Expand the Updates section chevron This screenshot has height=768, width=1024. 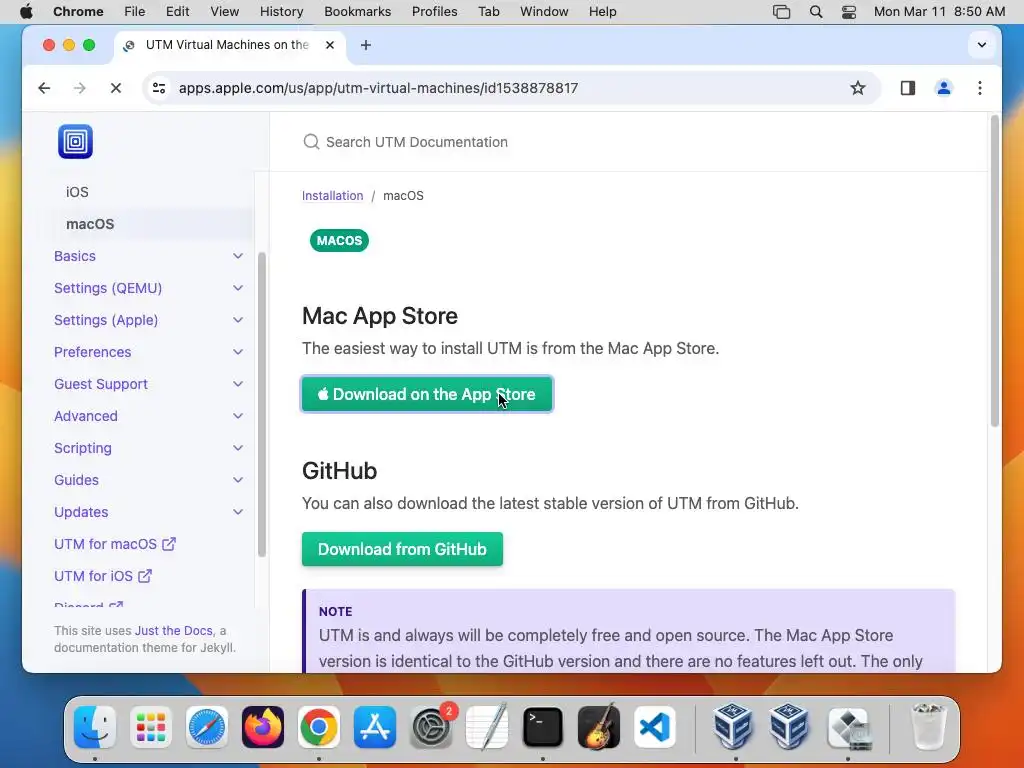click(238, 512)
